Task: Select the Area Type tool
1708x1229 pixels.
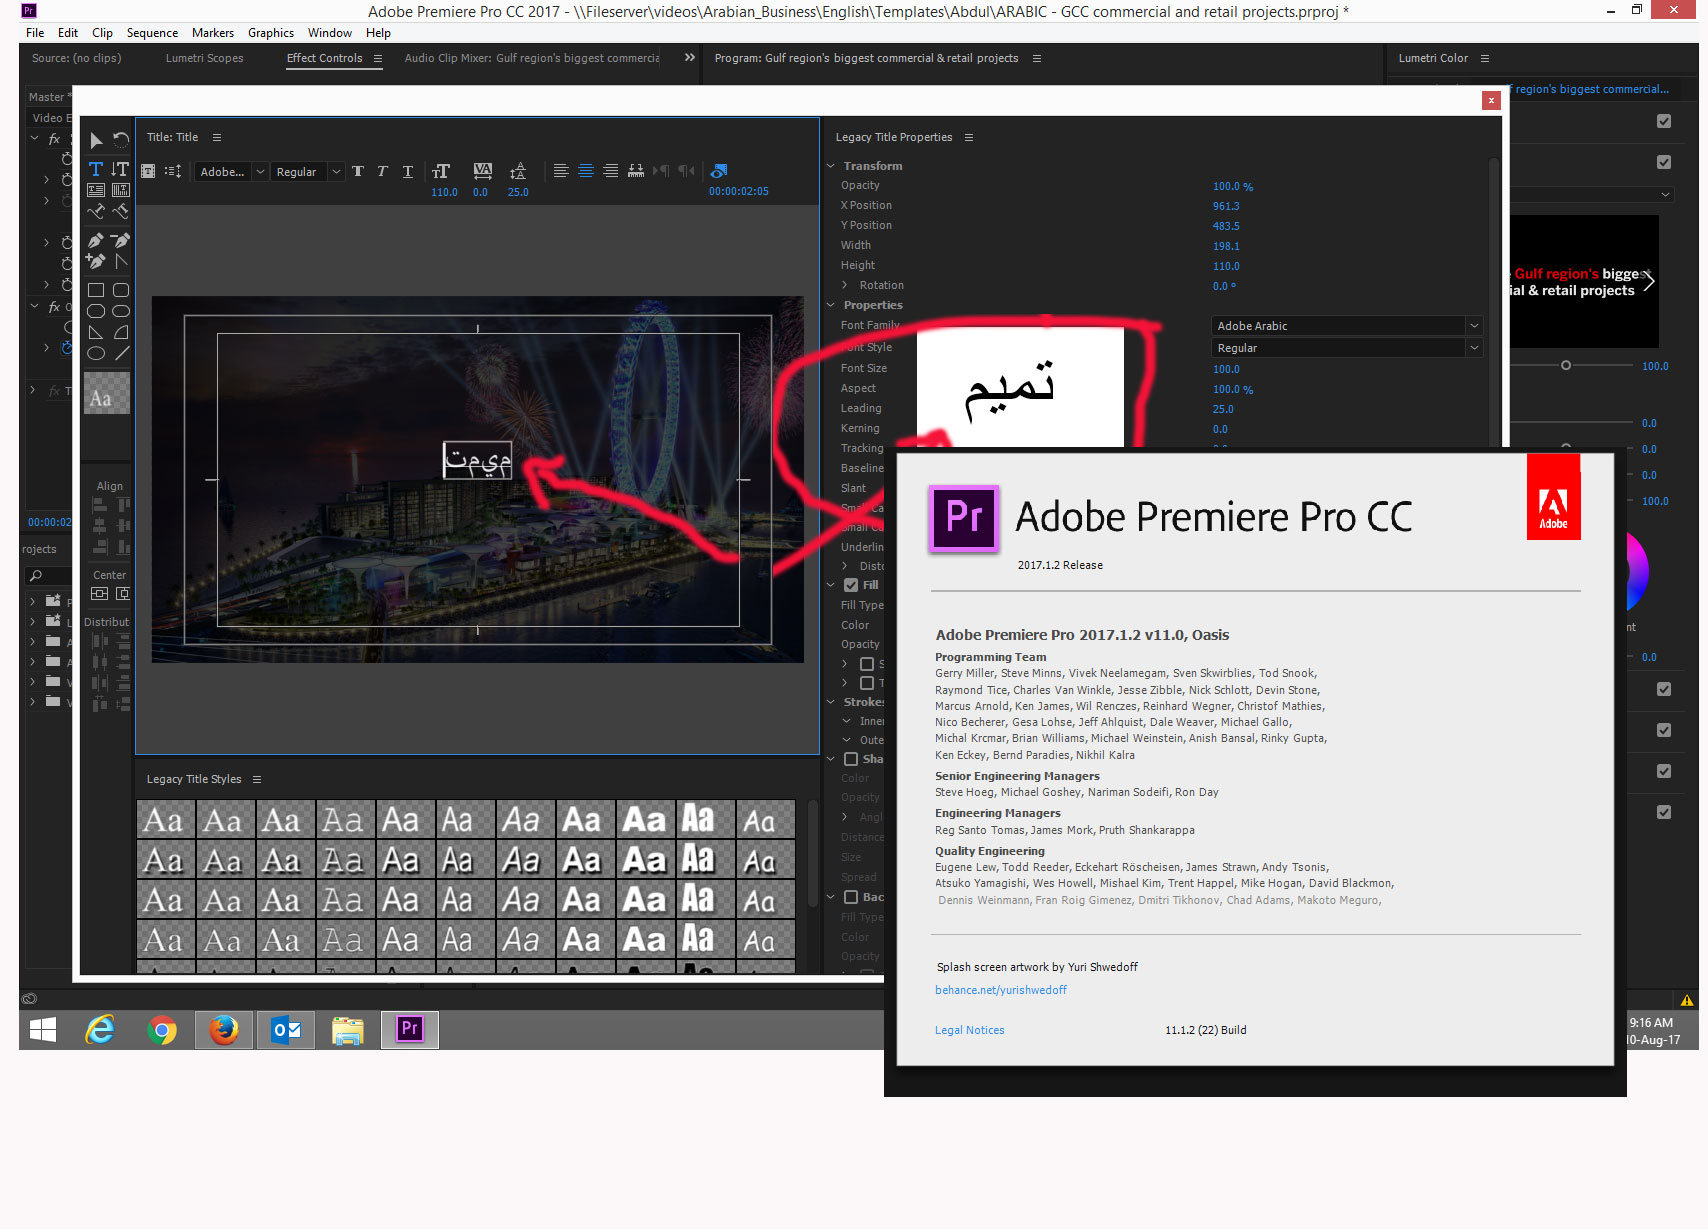Action: tap(96, 190)
